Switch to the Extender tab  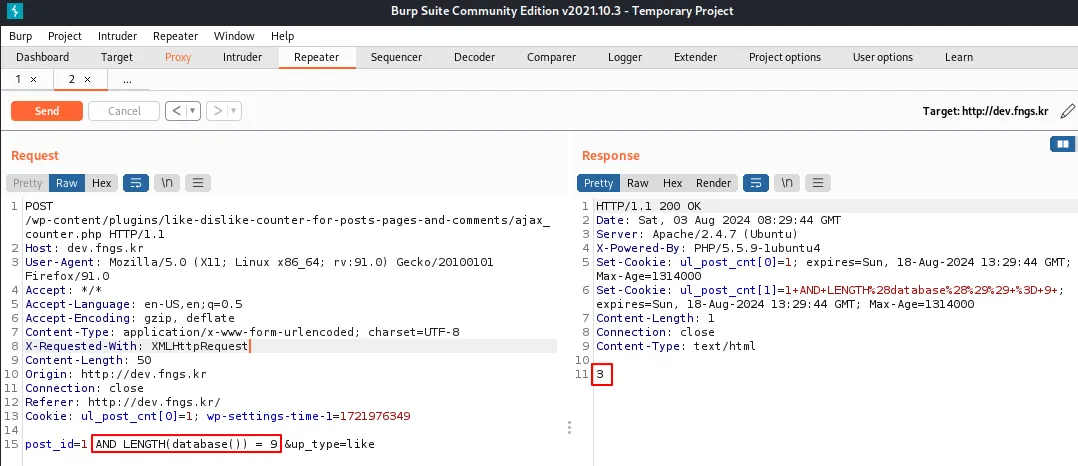pyautogui.click(x=695, y=57)
